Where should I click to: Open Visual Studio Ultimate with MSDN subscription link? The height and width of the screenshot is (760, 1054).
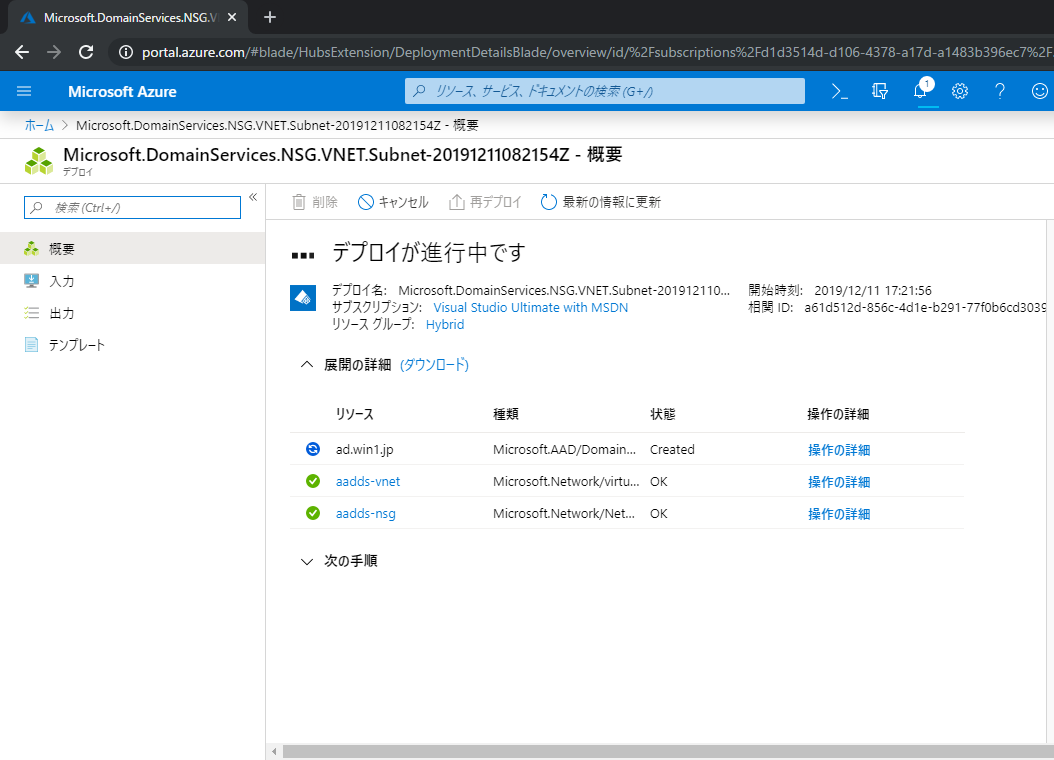coord(530,308)
